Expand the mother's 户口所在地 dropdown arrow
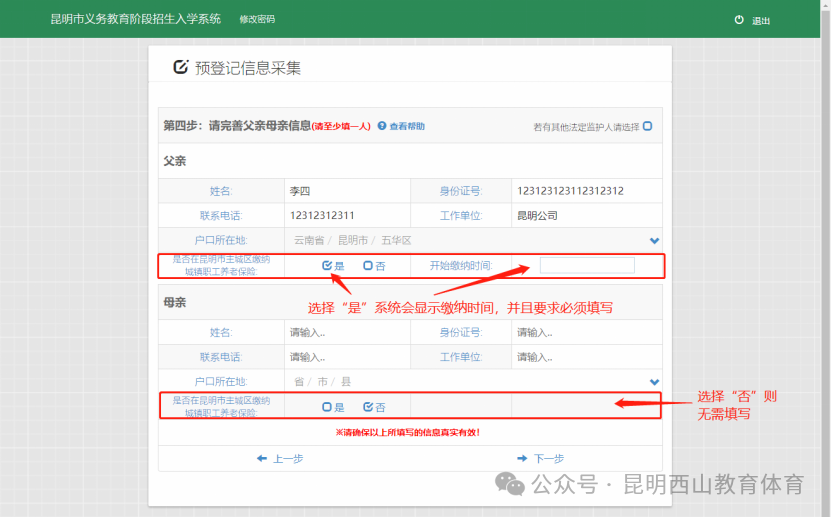The width and height of the screenshot is (831, 517). coord(655,382)
